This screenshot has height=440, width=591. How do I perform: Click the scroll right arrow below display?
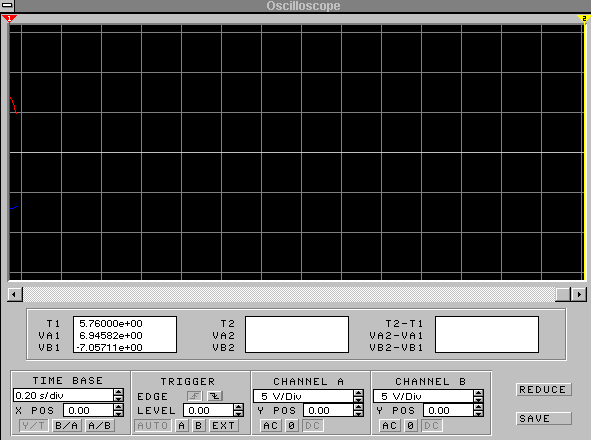point(579,294)
